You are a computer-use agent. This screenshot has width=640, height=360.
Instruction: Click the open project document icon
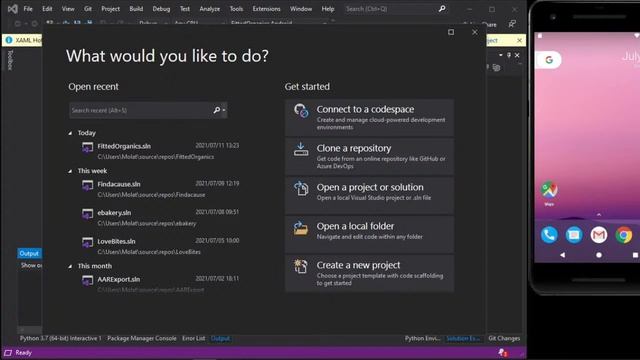(301, 188)
